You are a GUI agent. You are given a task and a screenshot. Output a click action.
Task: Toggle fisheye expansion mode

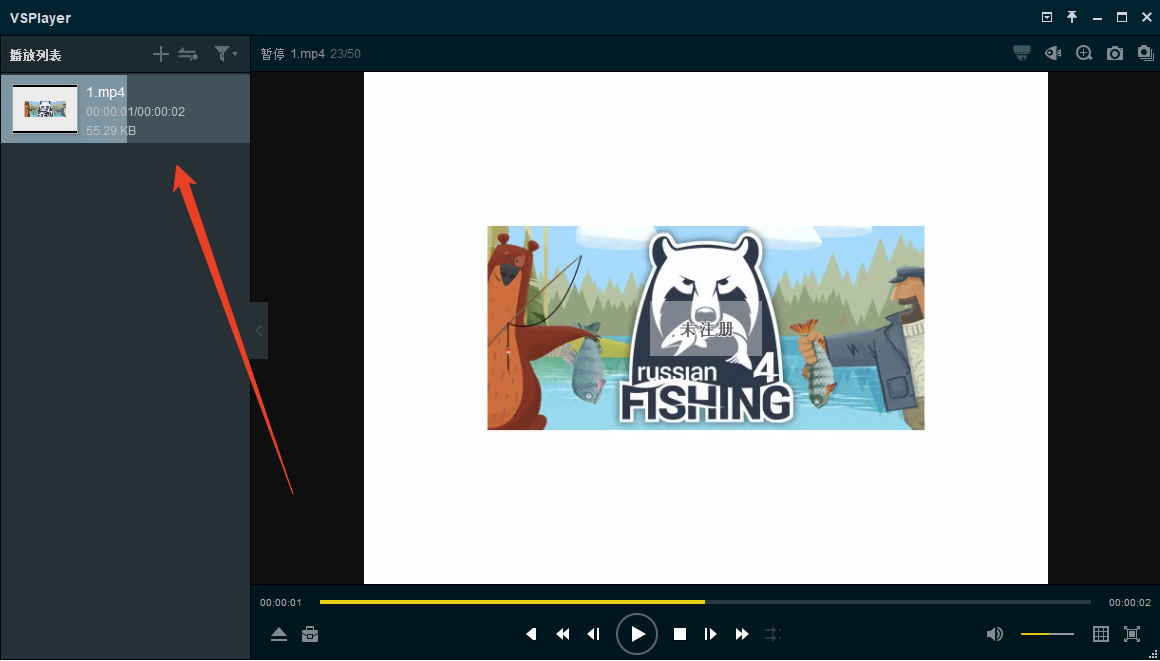coord(1053,53)
